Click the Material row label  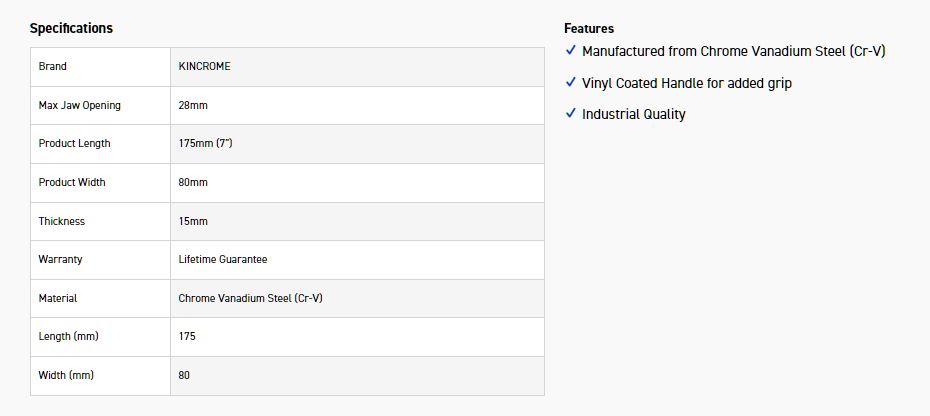click(x=58, y=298)
